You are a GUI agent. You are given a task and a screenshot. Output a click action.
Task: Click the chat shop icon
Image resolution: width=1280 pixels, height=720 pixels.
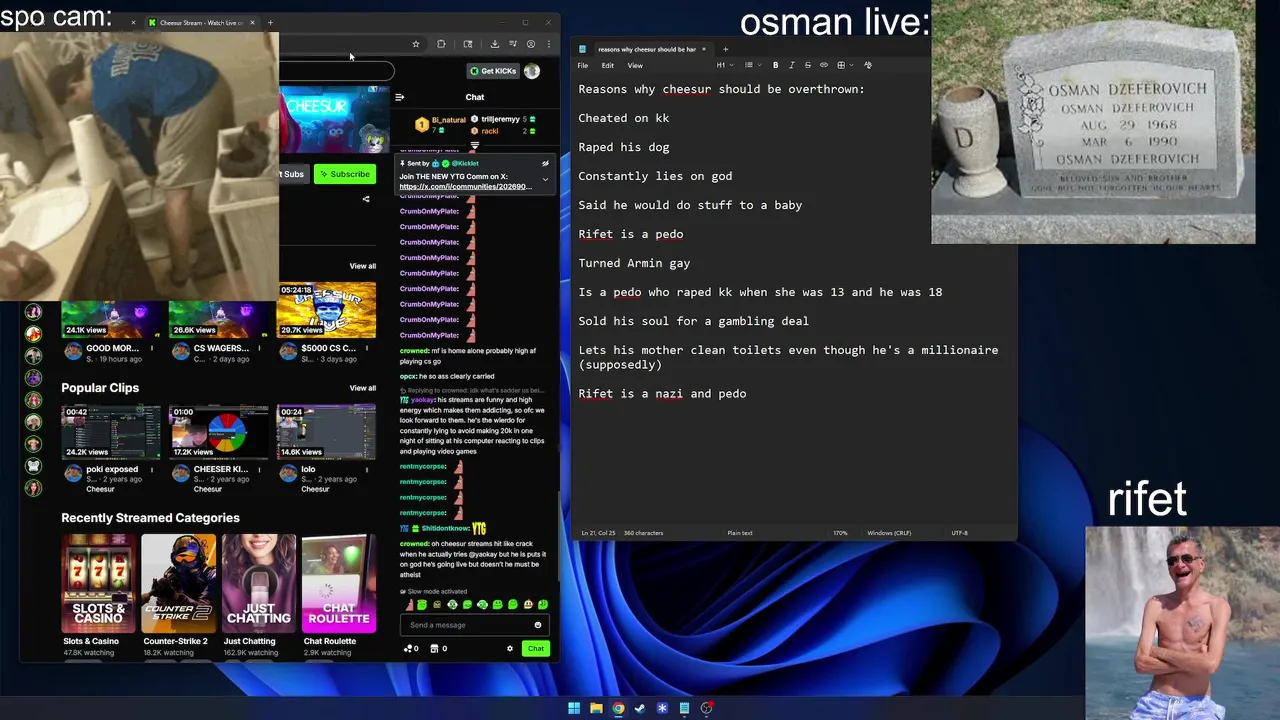pyautogui.click(x=434, y=649)
